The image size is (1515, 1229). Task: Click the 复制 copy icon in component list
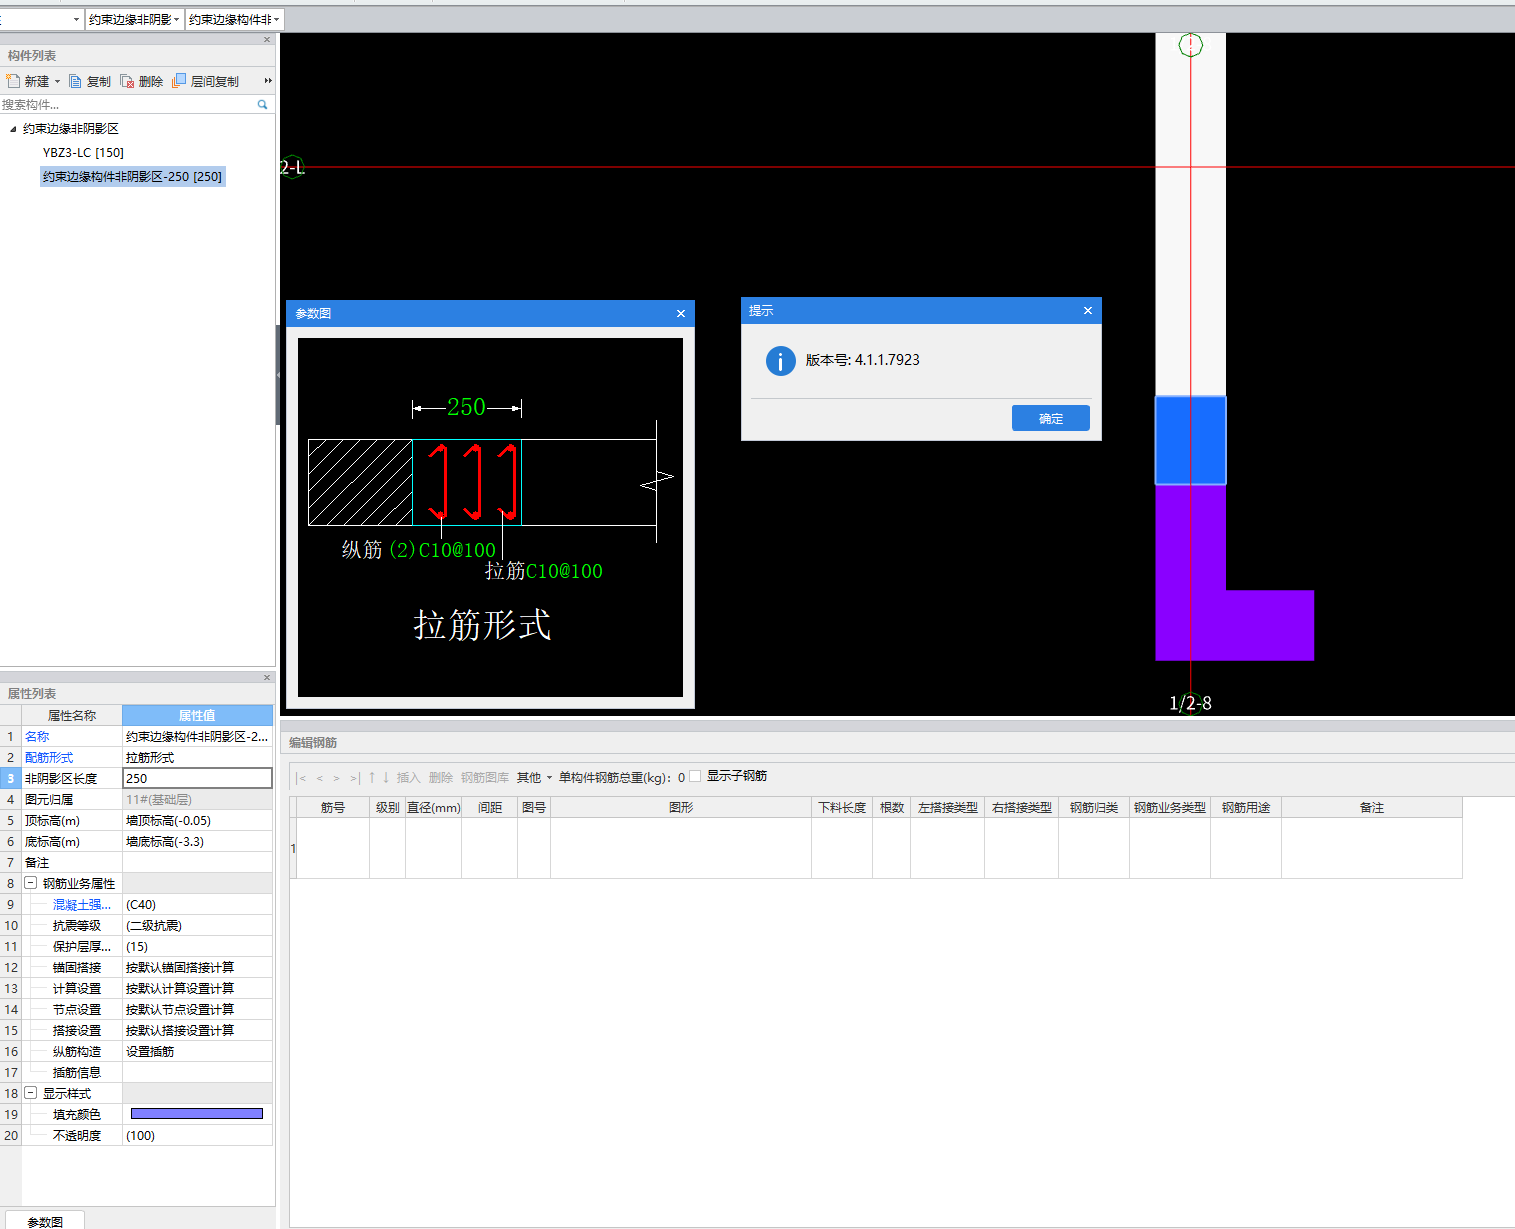[75, 81]
